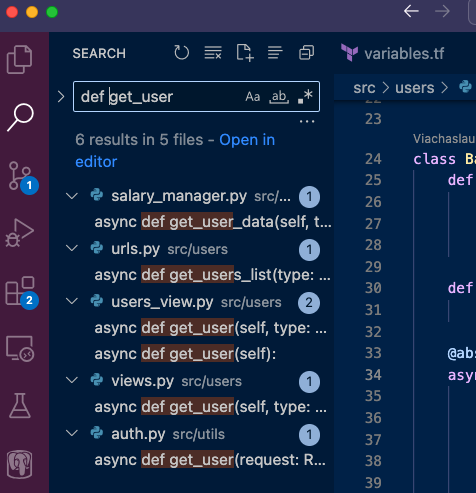Collapse the urls.py results
This screenshot has width=476, height=493.
pyautogui.click(x=72, y=248)
